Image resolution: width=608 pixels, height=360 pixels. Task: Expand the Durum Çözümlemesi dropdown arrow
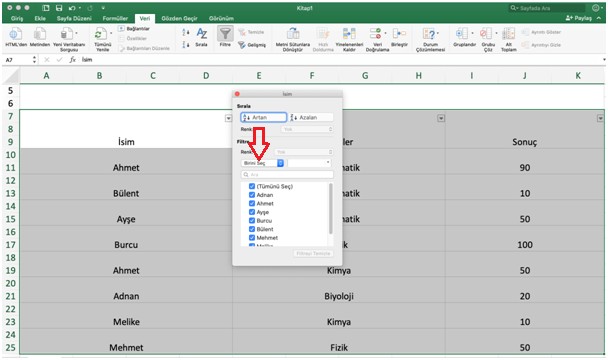pos(438,33)
